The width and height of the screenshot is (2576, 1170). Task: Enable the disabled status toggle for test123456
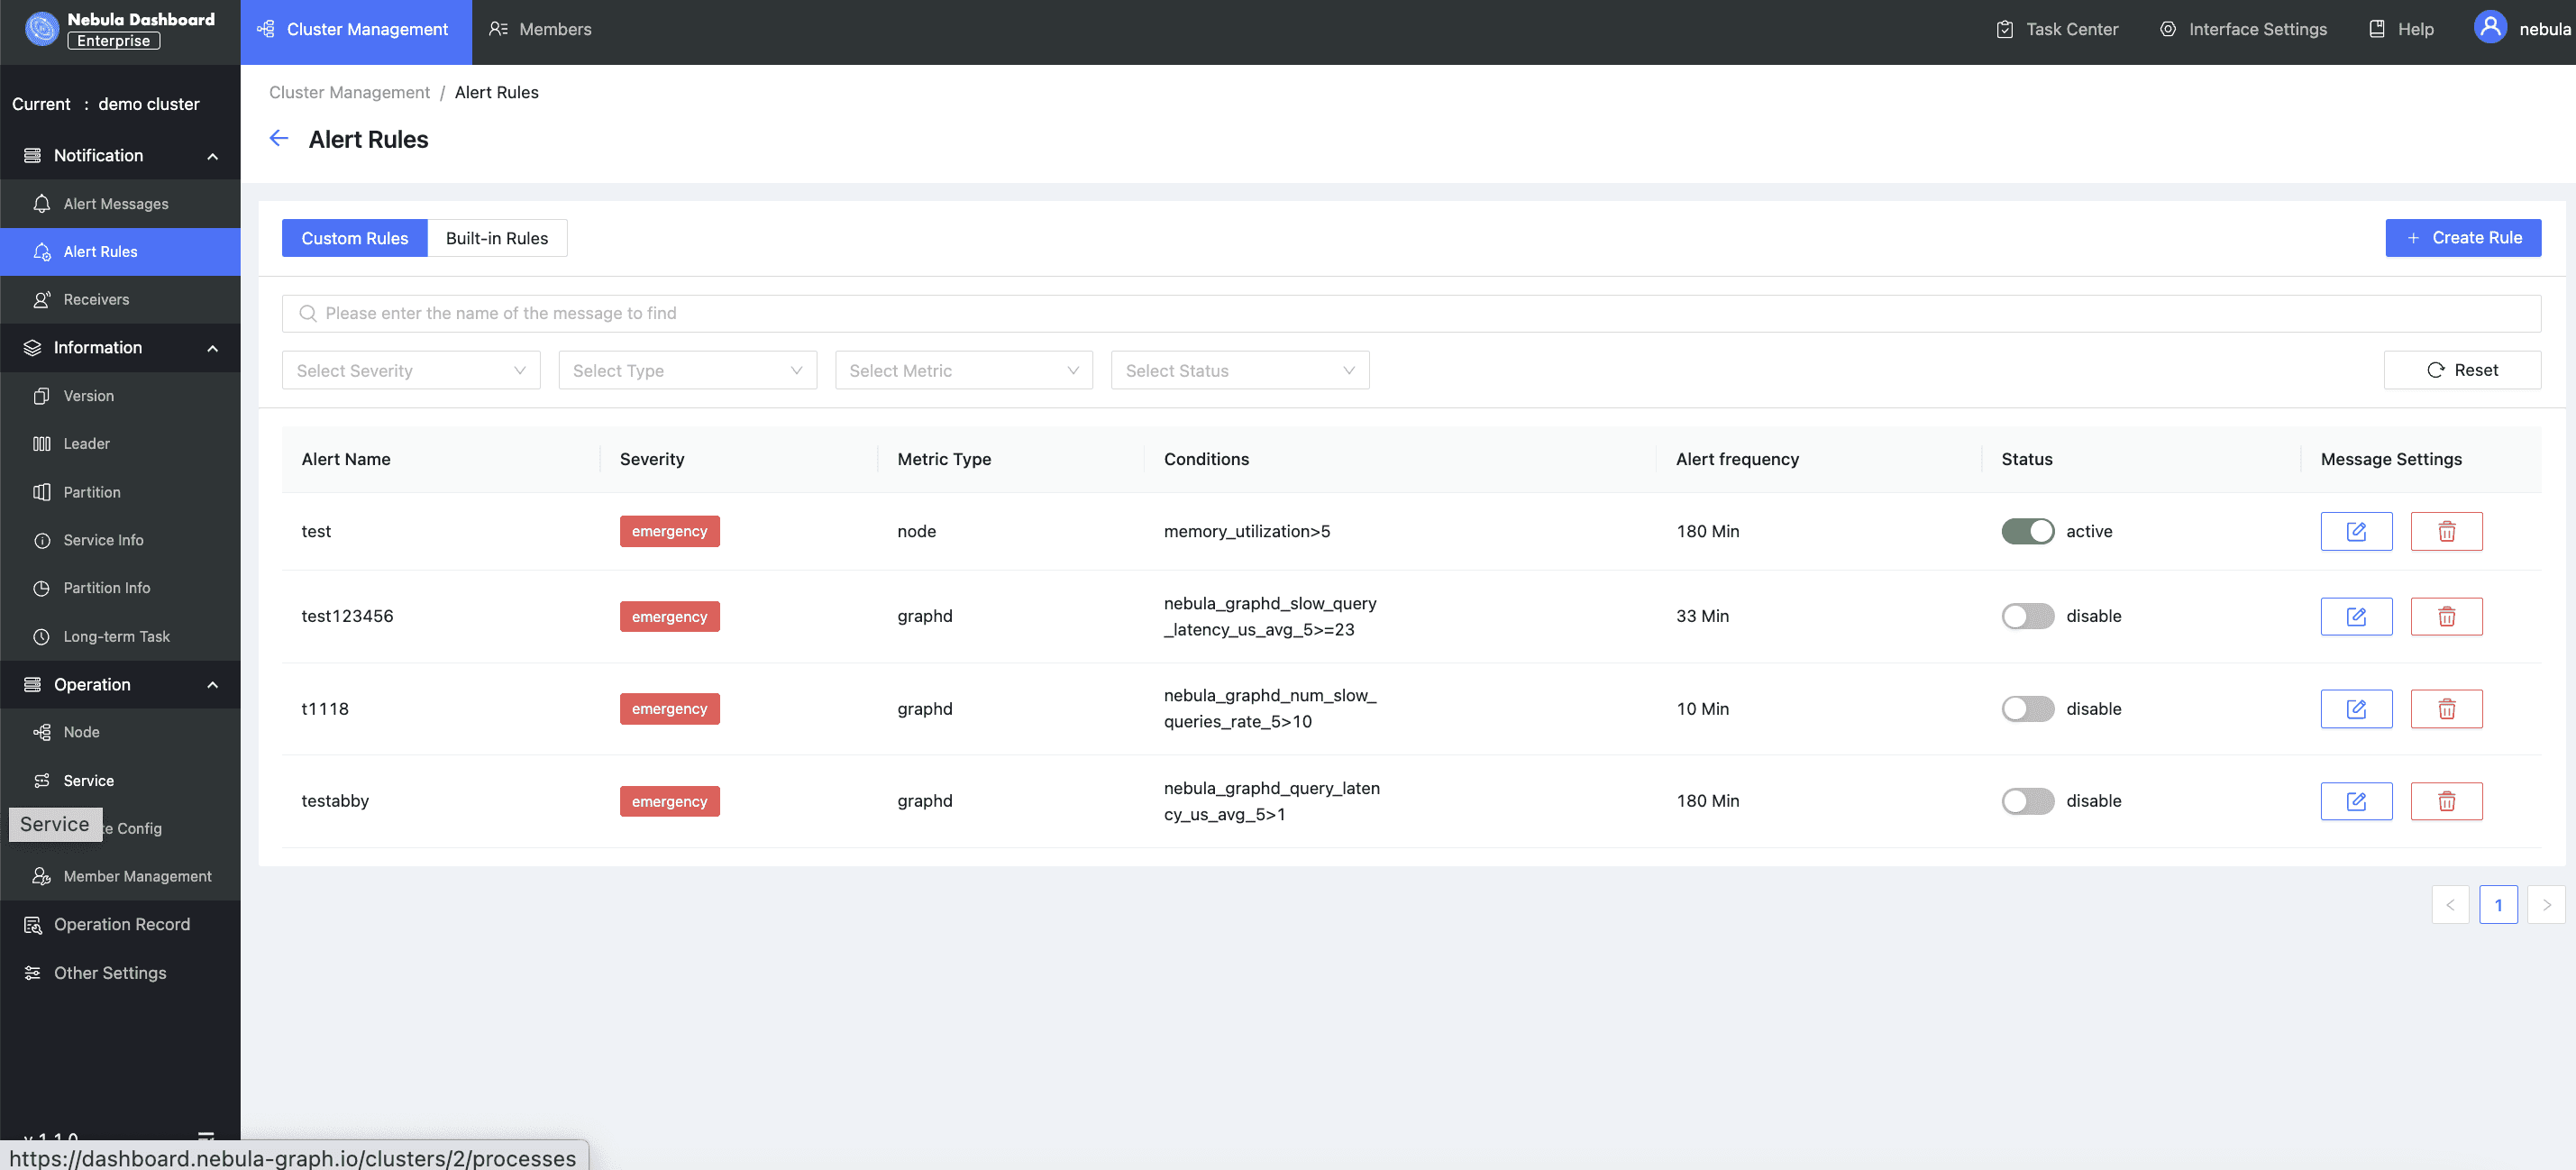[x=2027, y=616]
